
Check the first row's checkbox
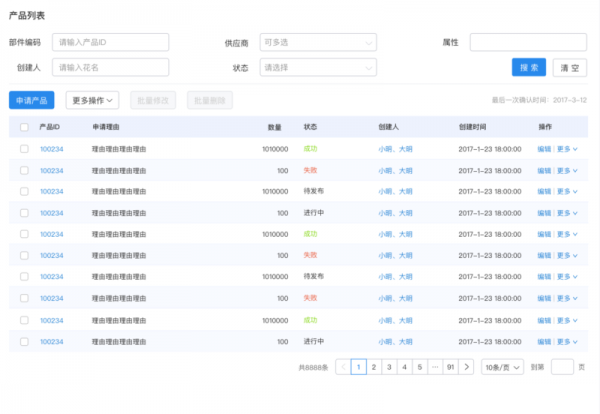(24, 149)
